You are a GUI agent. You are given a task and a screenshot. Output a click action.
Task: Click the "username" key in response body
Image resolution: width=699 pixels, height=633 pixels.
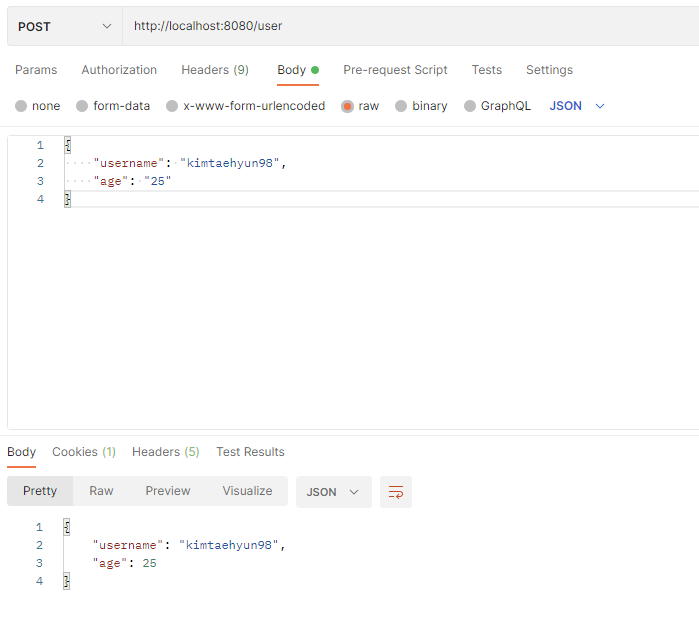[128, 545]
